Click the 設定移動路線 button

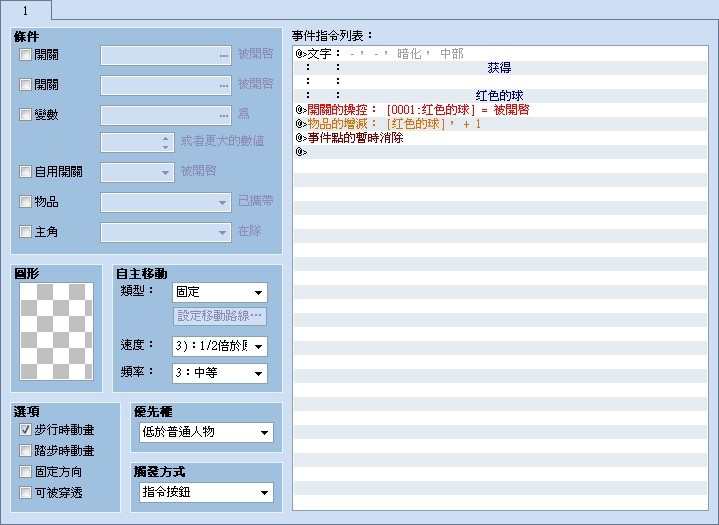(x=220, y=316)
